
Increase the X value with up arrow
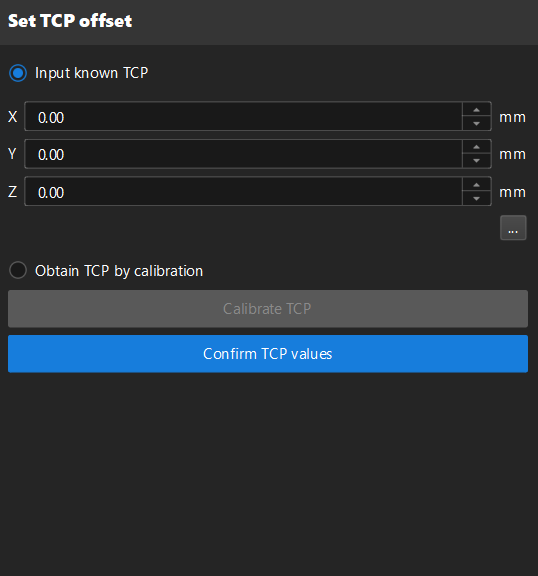[x=476, y=109]
